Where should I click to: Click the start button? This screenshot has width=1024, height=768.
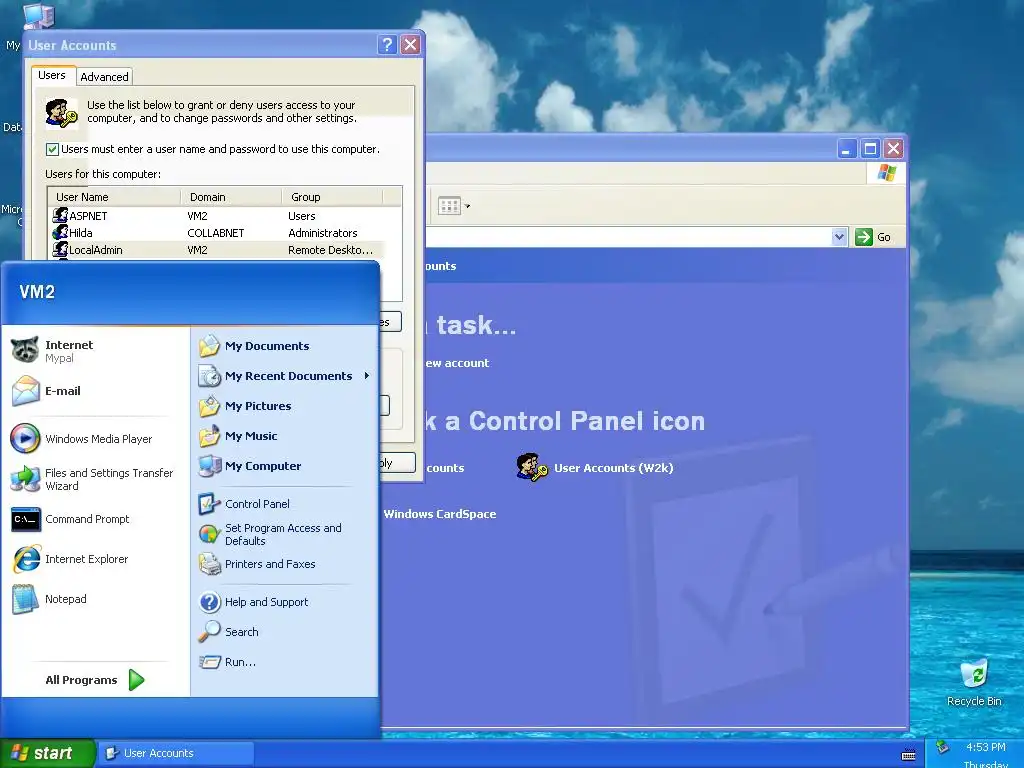[x=47, y=754]
